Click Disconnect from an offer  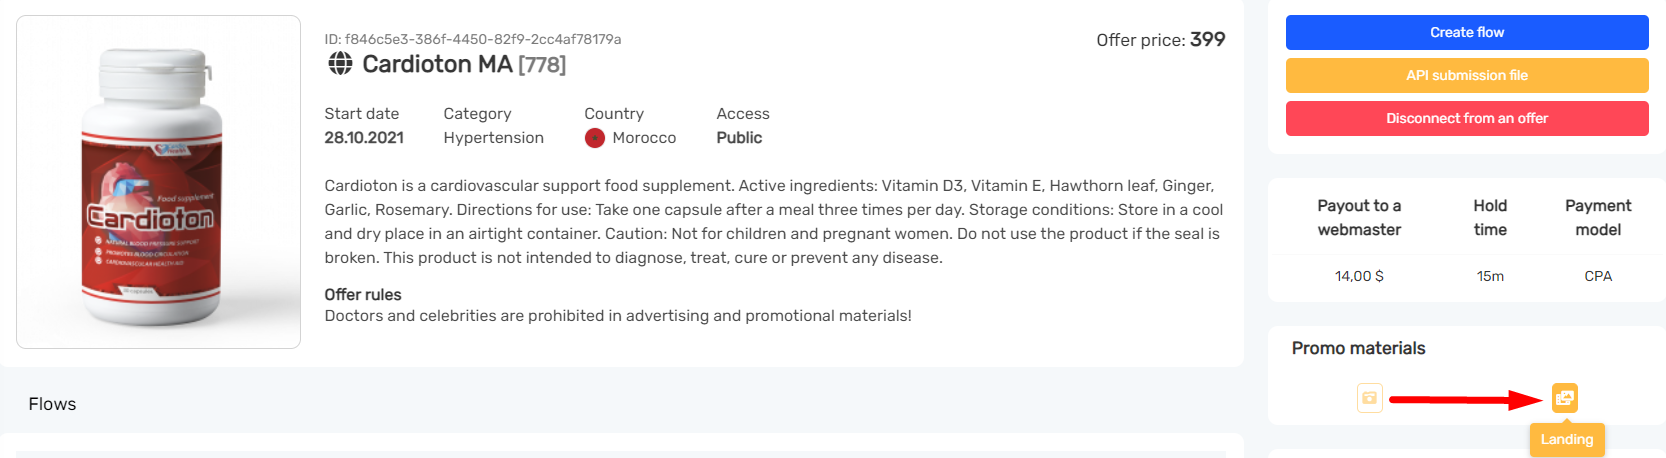tap(1466, 118)
